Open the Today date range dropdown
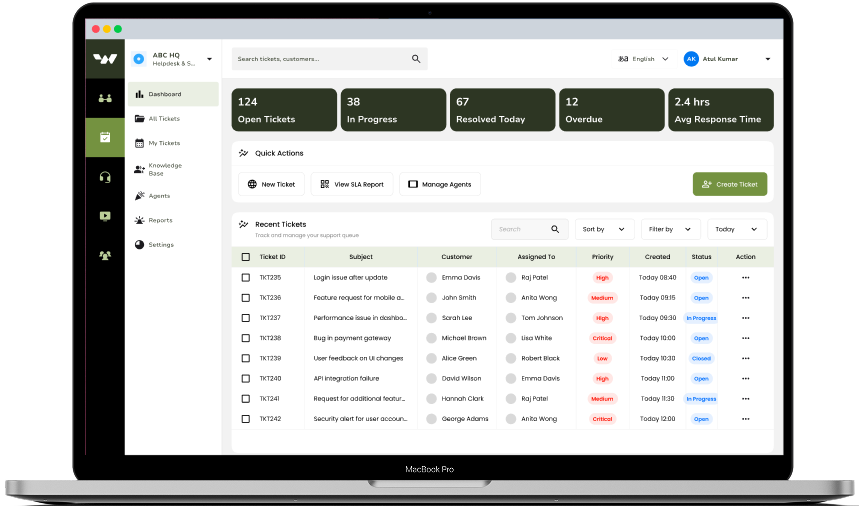 click(x=737, y=229)
